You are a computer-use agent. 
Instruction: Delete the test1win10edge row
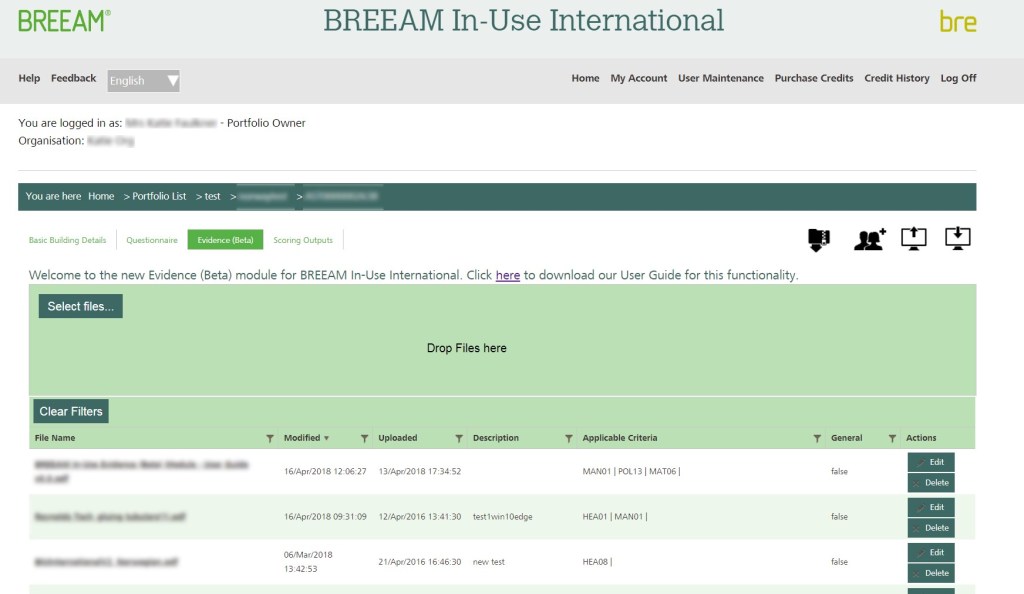[931, 528]
